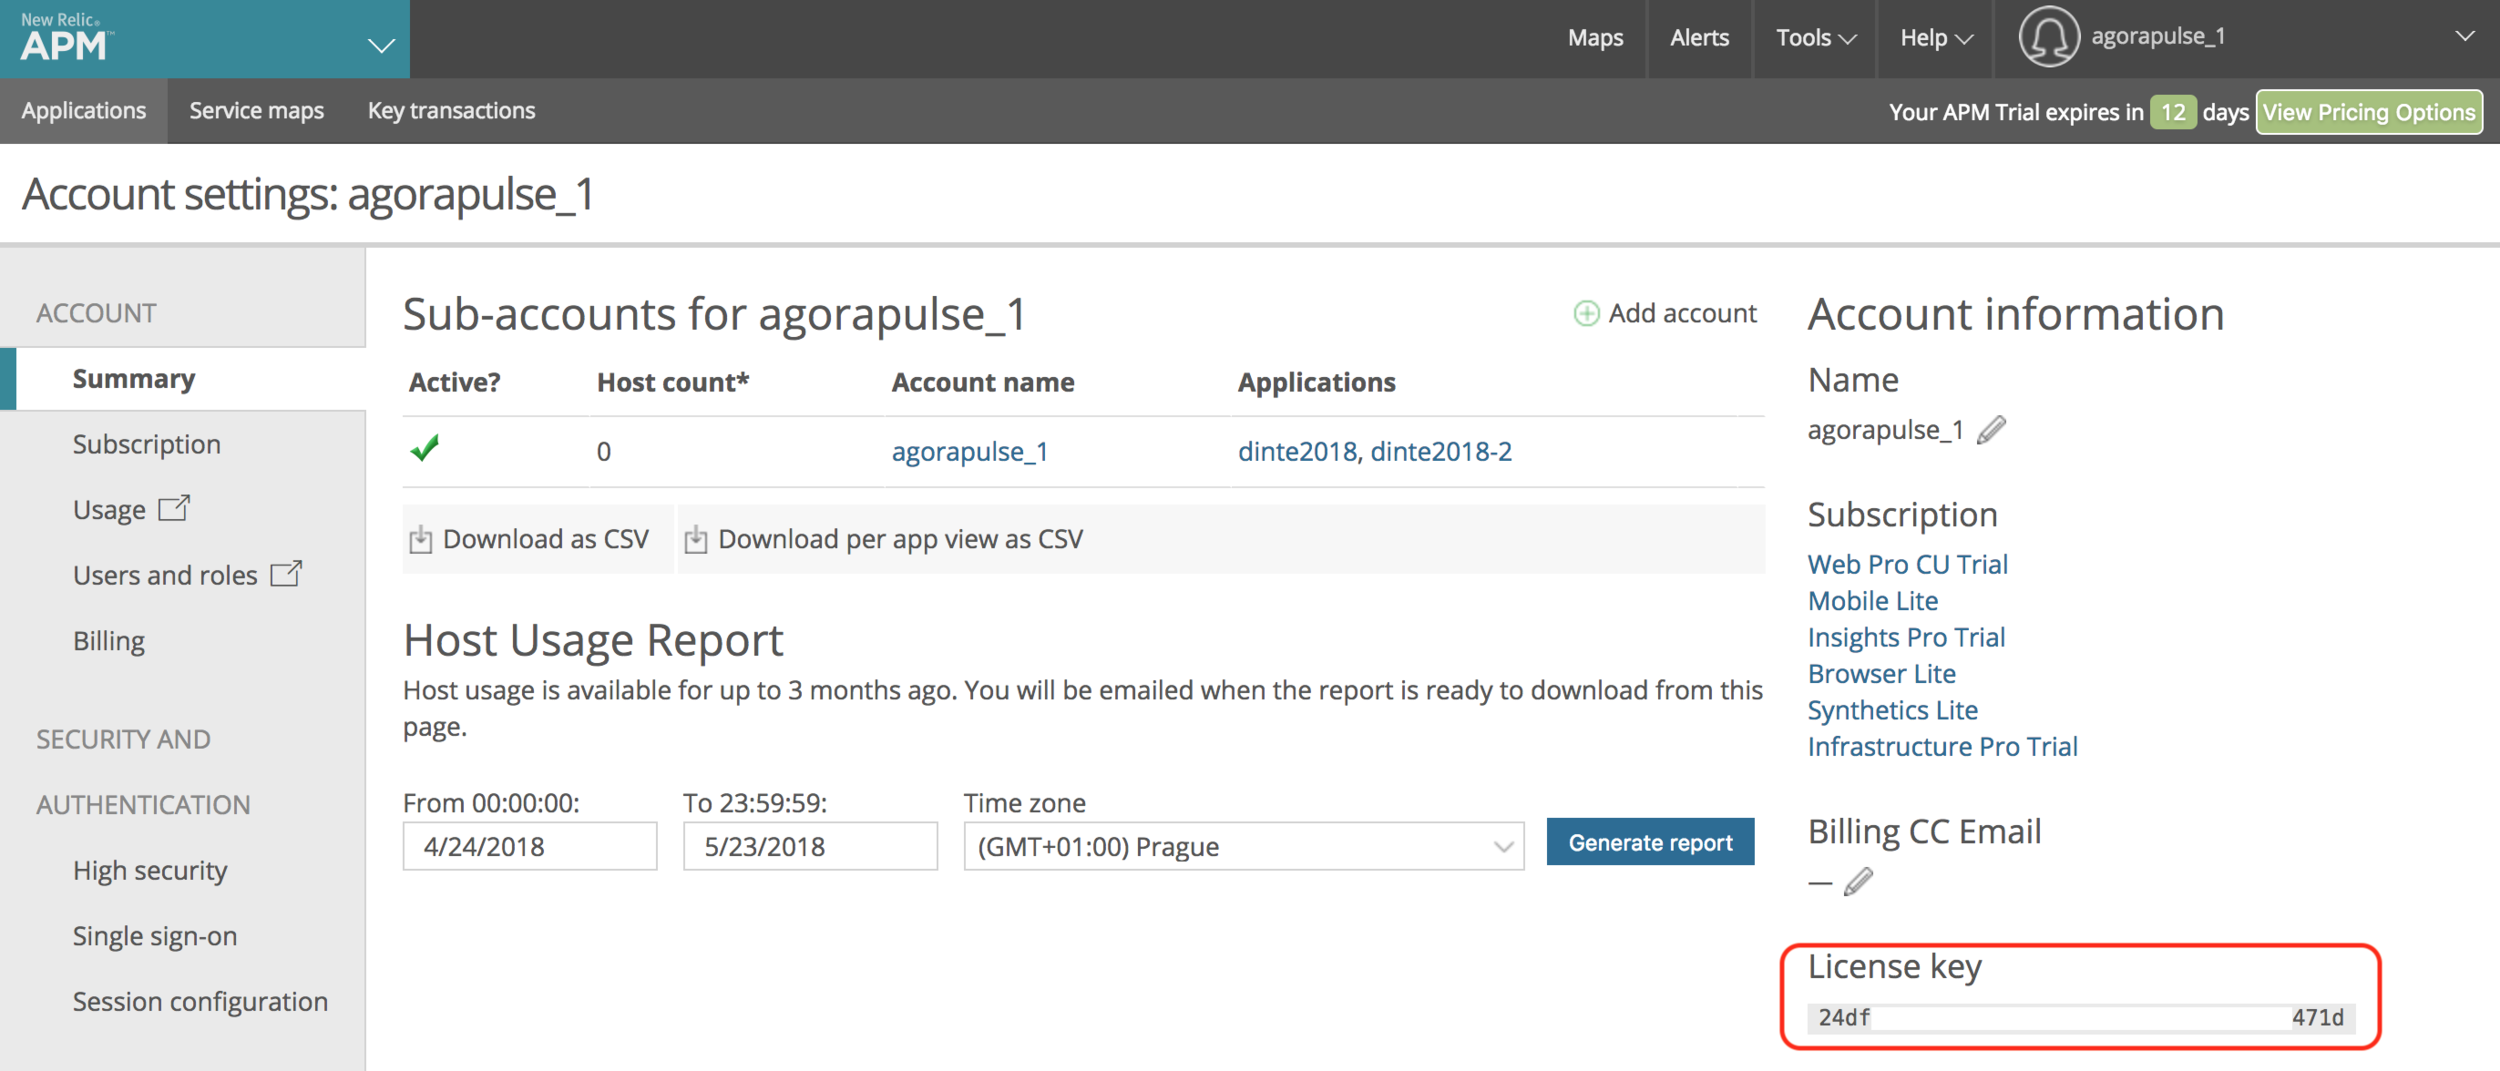Click the Account name column header
2500x1071 pixels.
pyautogui.click(x=983, y=383)
